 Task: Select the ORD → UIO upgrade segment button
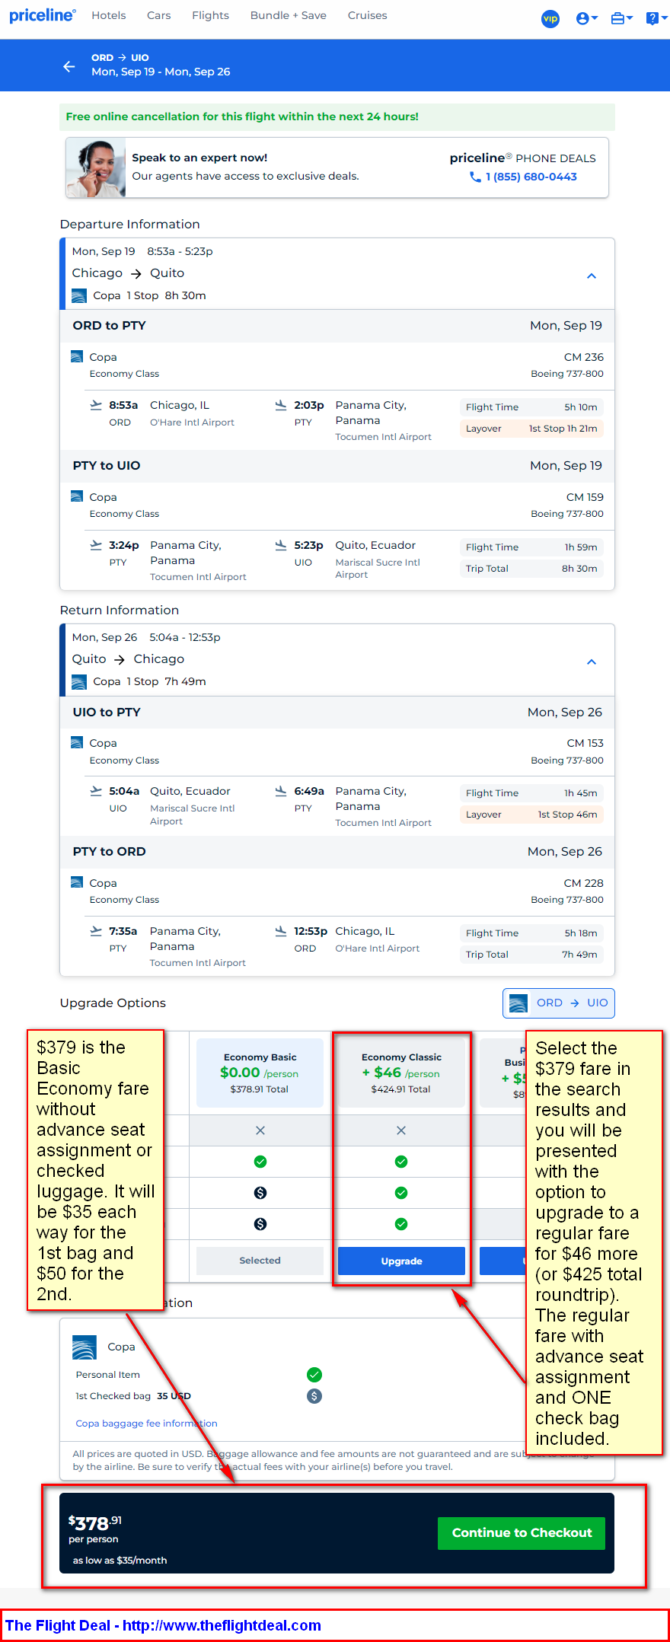coord(558,1003)
